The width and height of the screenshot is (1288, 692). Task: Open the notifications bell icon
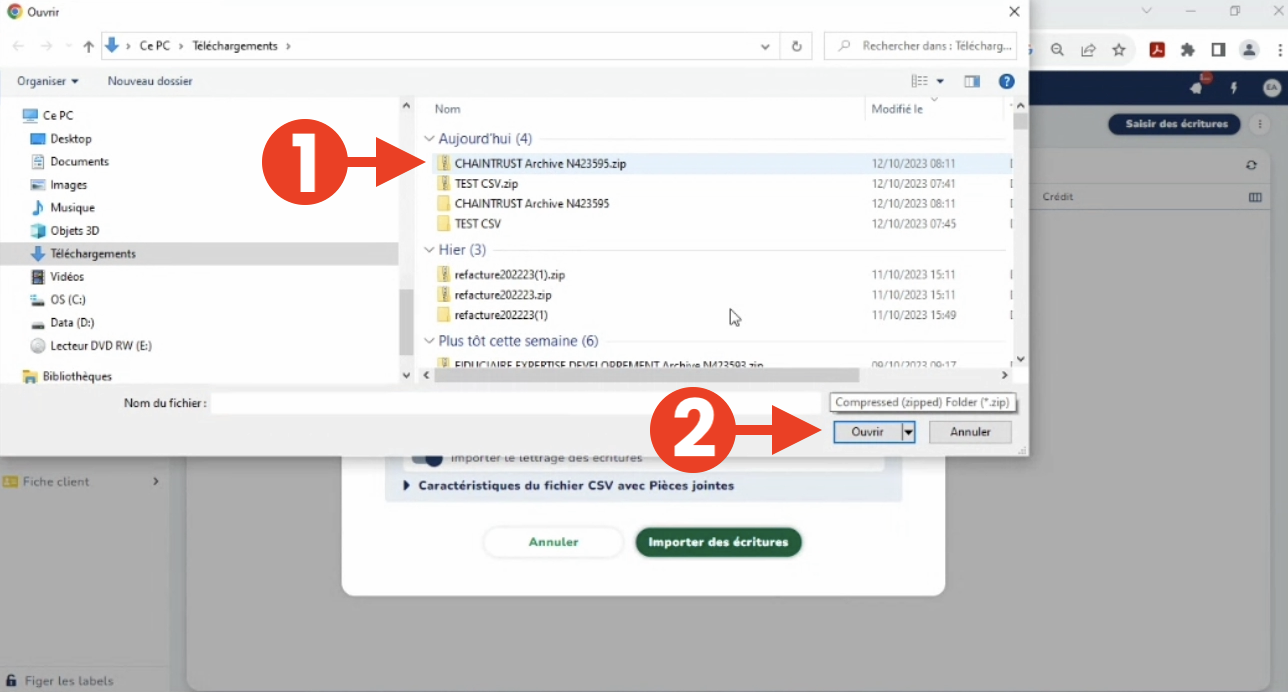point(1197,88)
